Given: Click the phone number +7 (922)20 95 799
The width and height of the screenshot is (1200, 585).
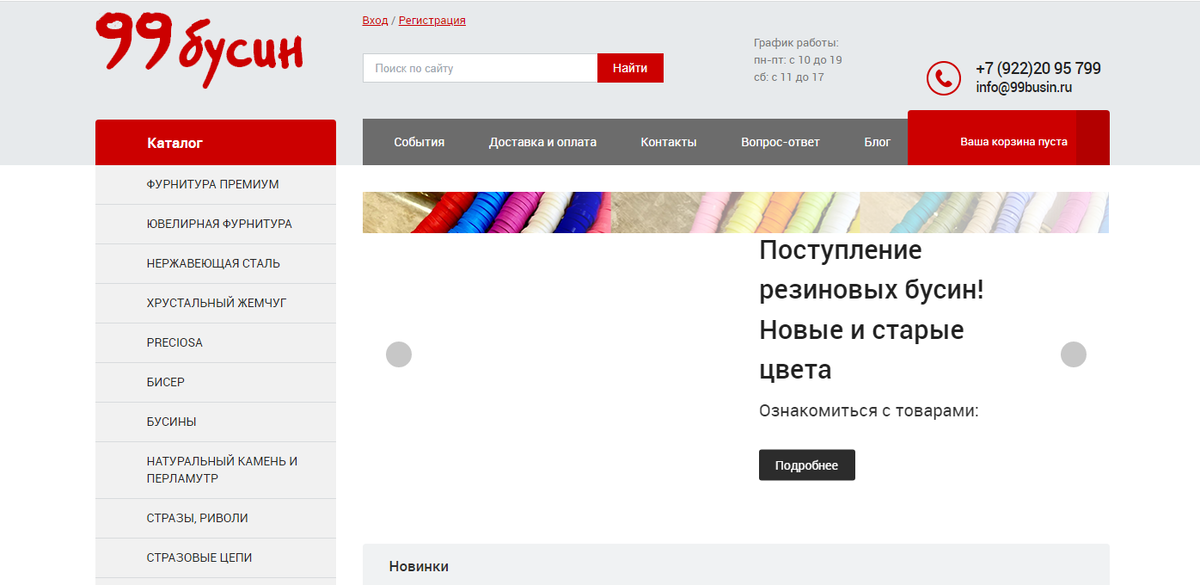Looking at the screenshot, I should [1038, 69].
